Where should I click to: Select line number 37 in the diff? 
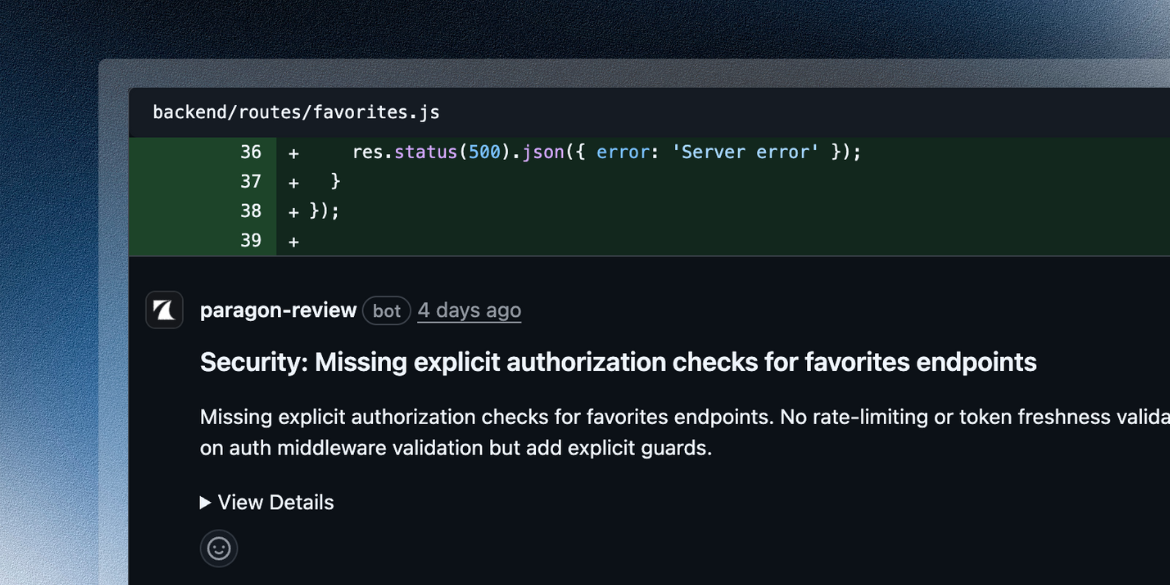click(252, 181)
